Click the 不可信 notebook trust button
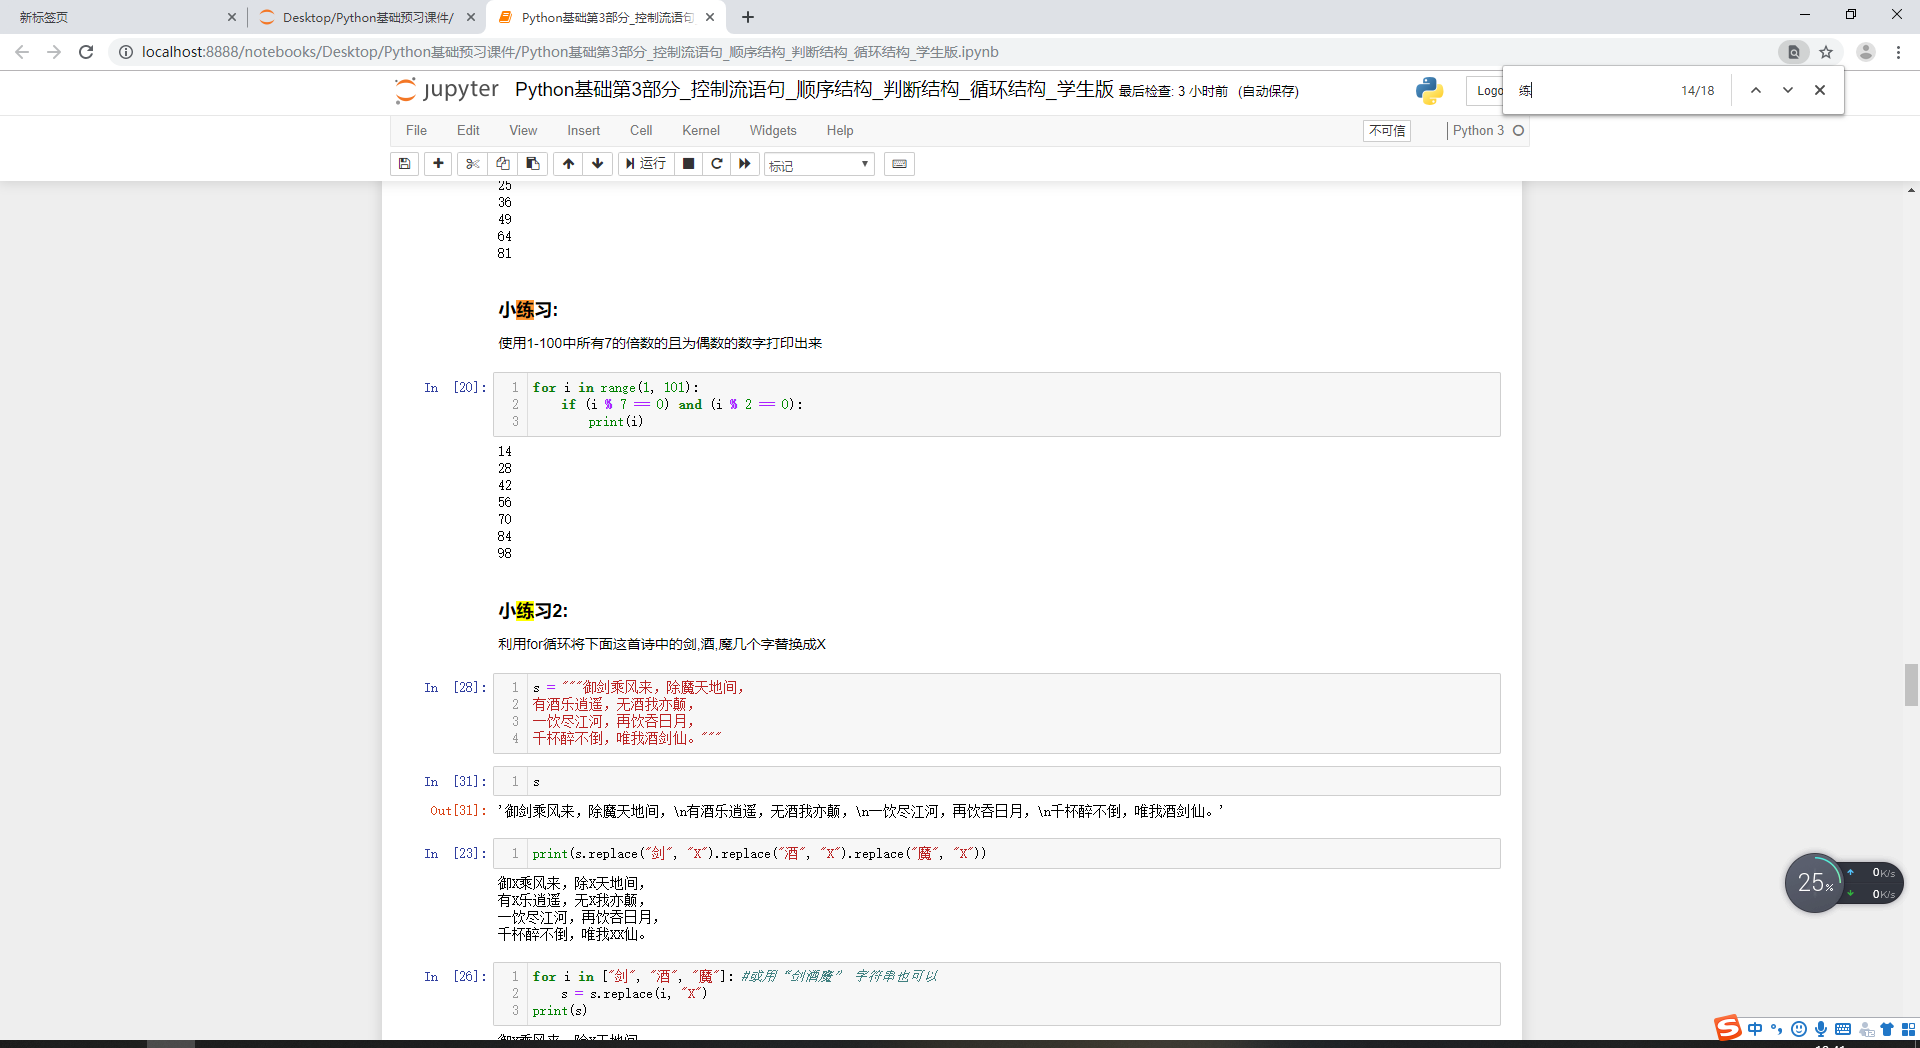Image resolution: width=1920 pixels, height=1048 pixels. pyautogui.click(x=1387, y=131)
